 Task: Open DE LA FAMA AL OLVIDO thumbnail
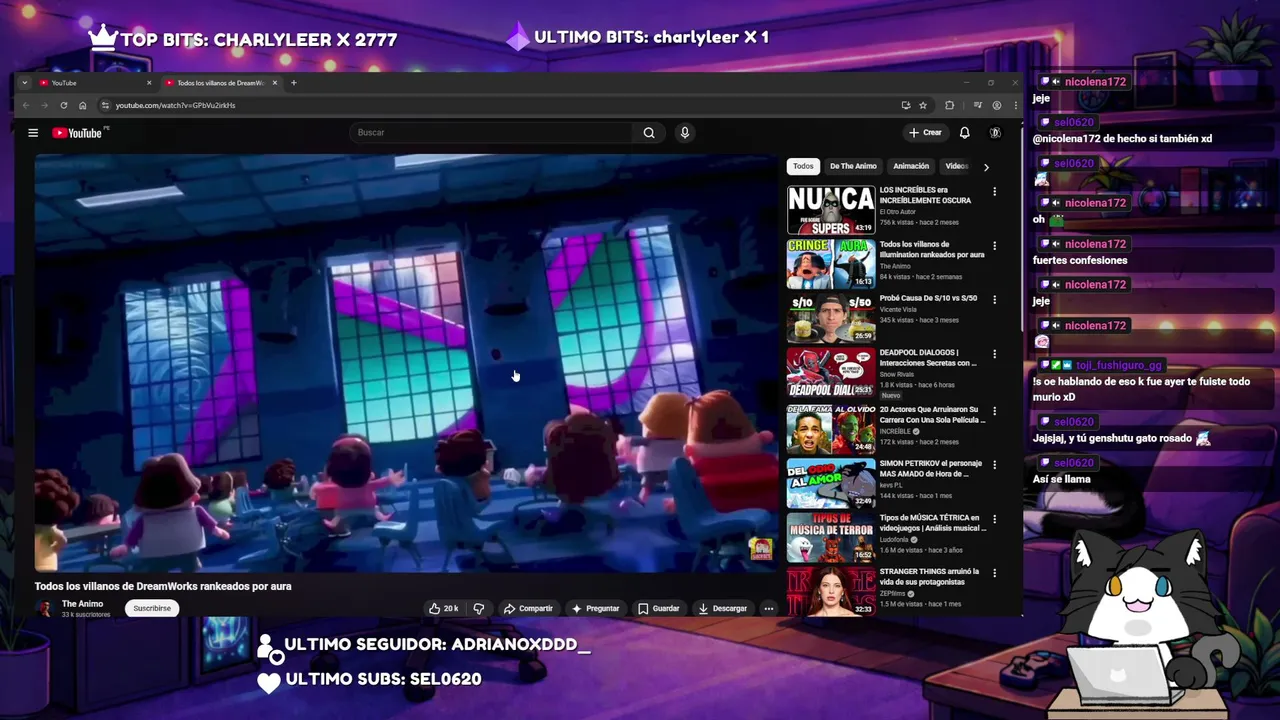(831, 429)
